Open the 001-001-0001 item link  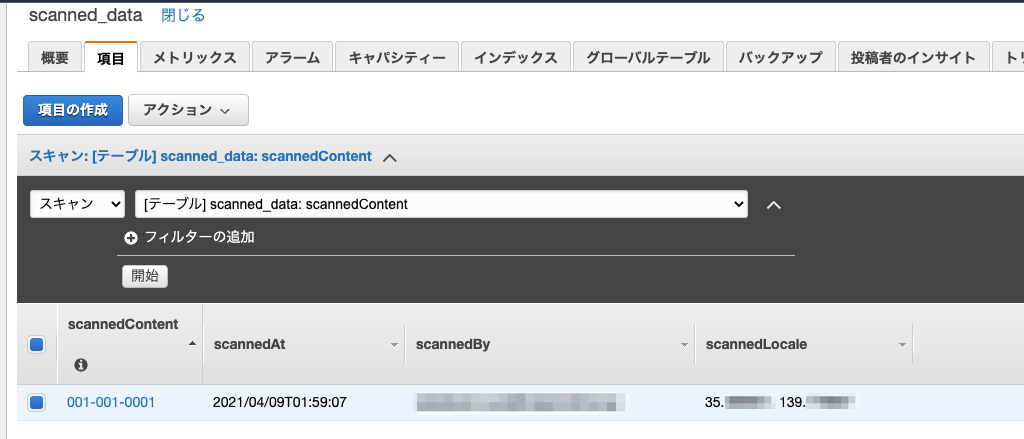tap(111, 403)
